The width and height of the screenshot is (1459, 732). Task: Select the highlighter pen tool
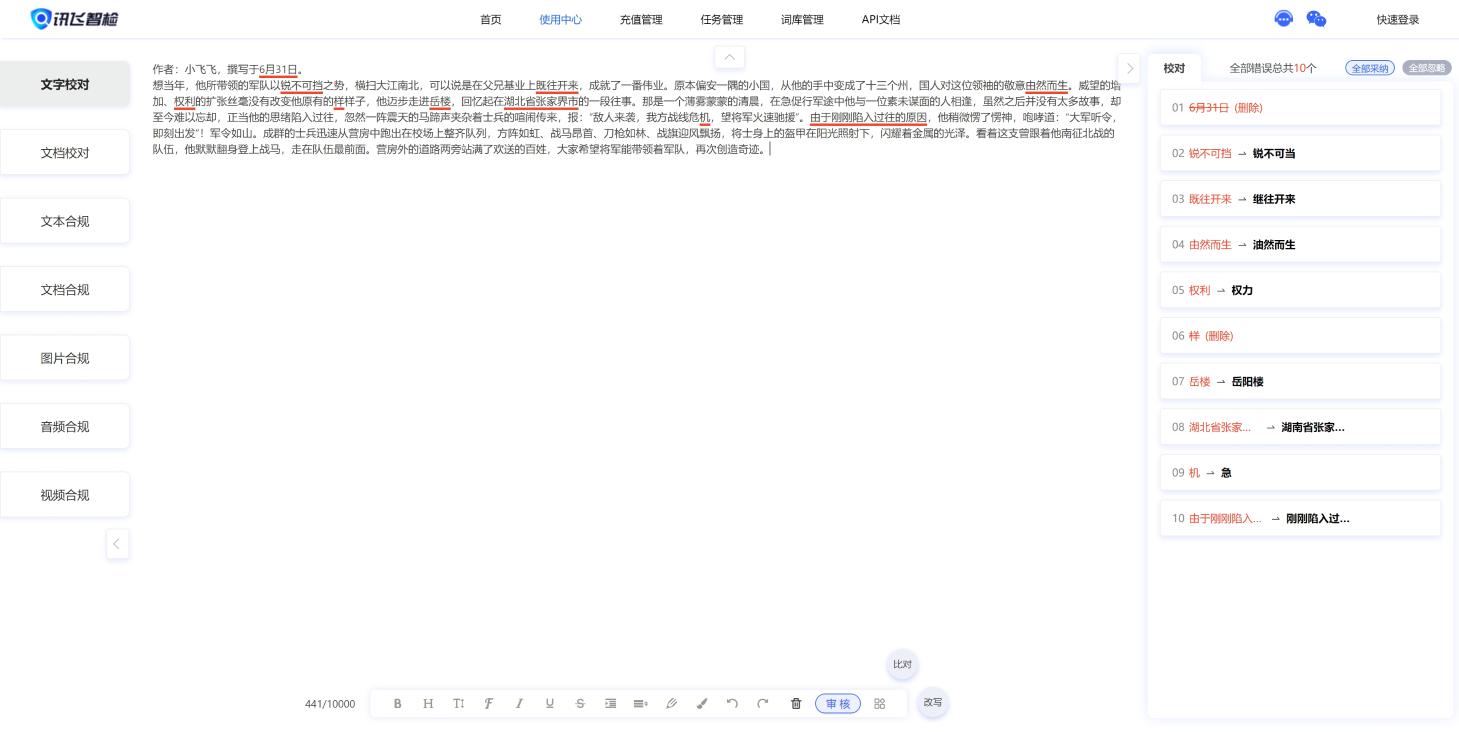pos(671,704)
